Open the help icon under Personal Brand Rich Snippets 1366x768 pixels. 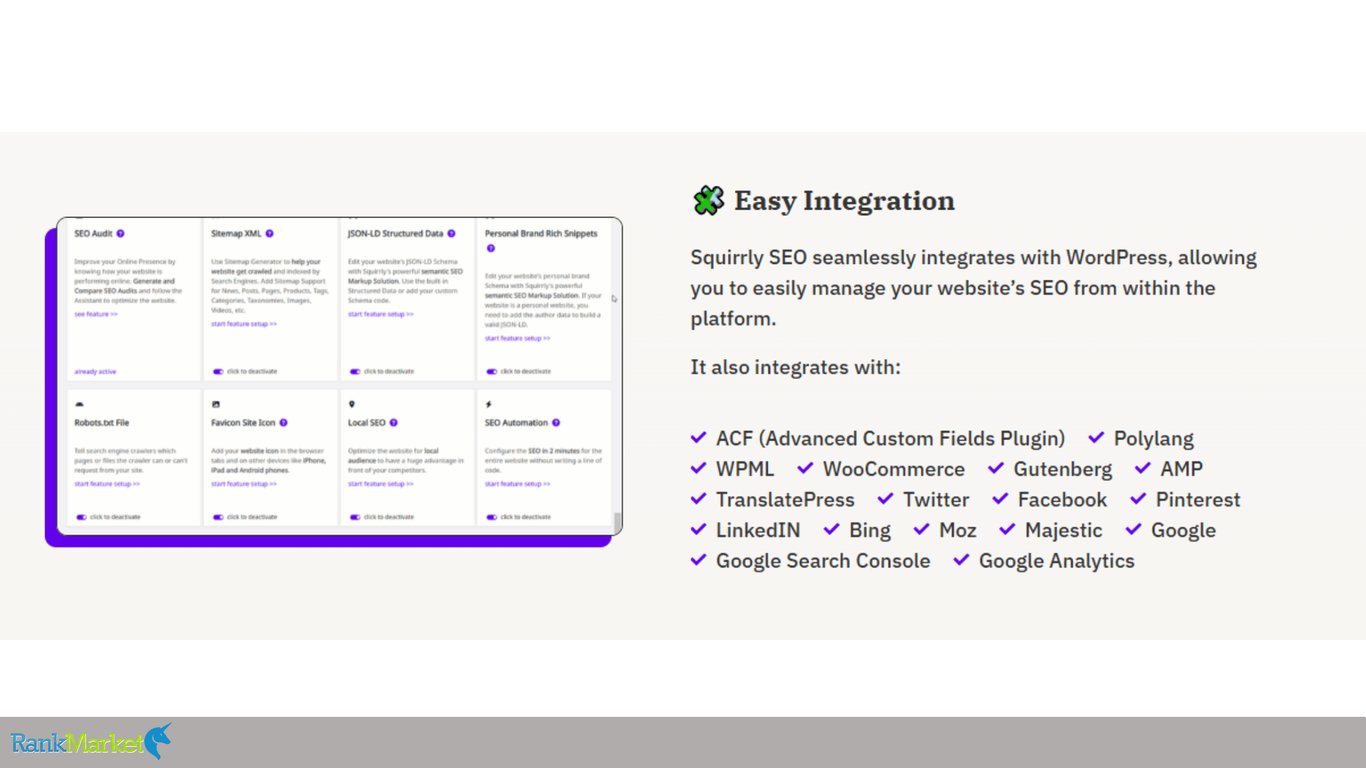490,248
